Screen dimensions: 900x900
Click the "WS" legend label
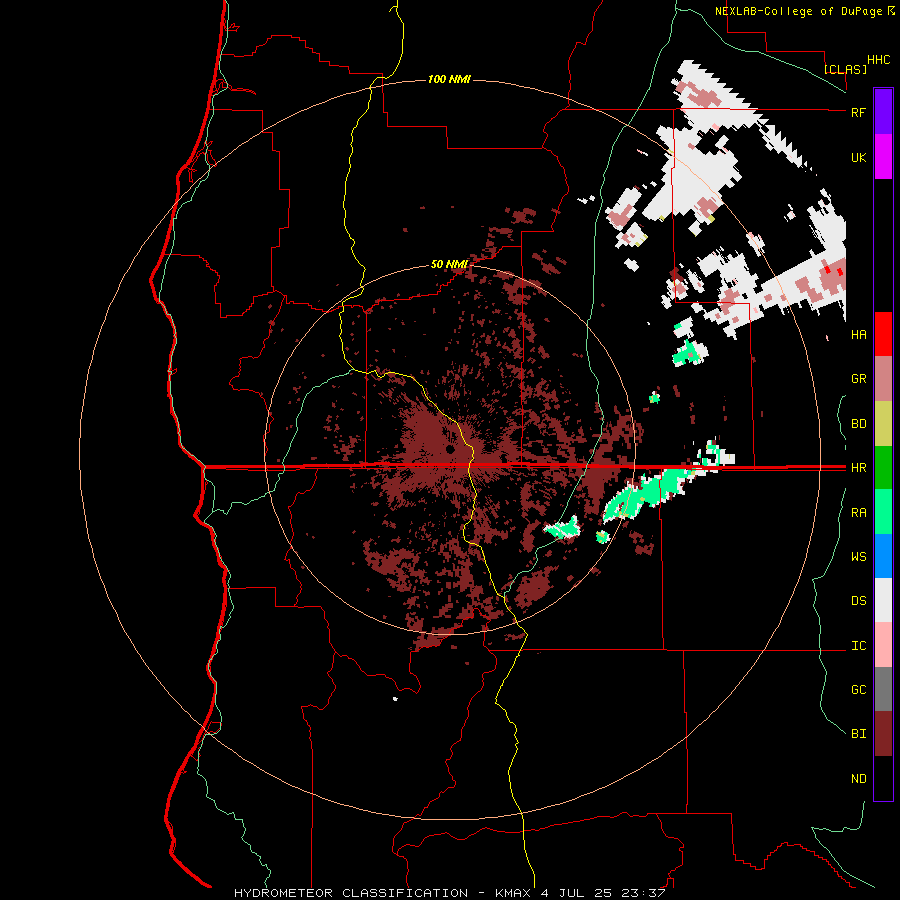(858, 557)
